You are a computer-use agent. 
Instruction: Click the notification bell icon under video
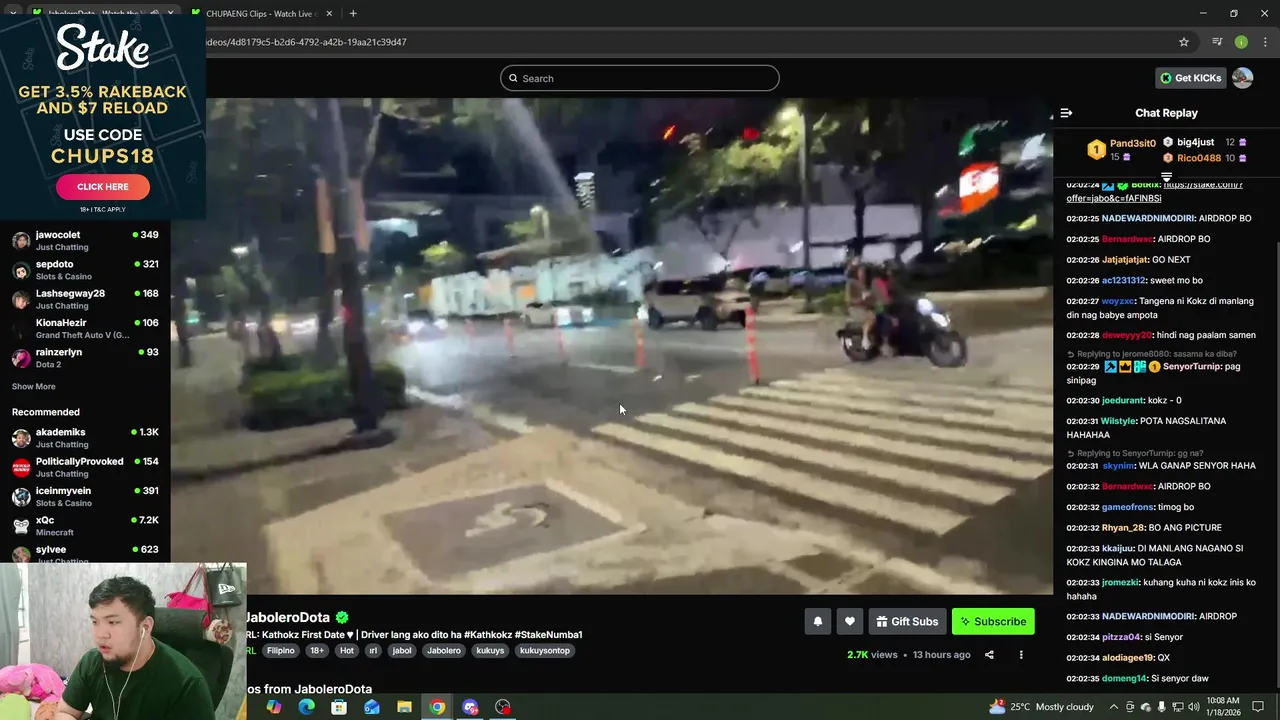pos(818,621)
